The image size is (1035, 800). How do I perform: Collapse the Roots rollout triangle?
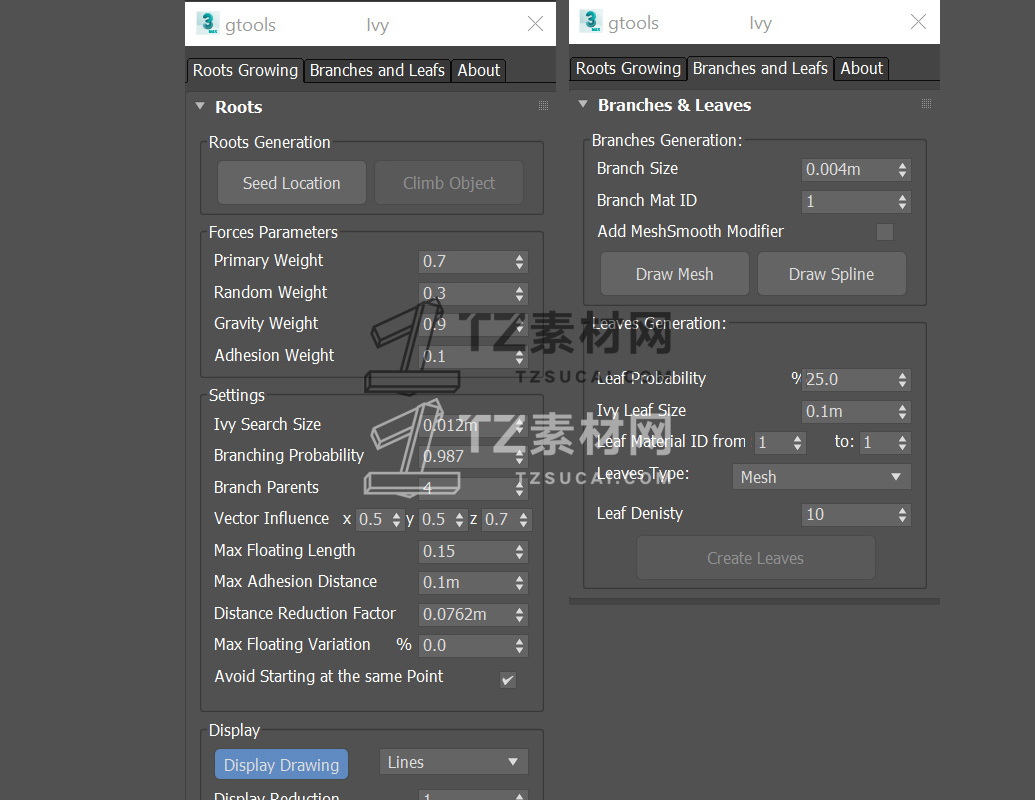[x=200, y=106]
